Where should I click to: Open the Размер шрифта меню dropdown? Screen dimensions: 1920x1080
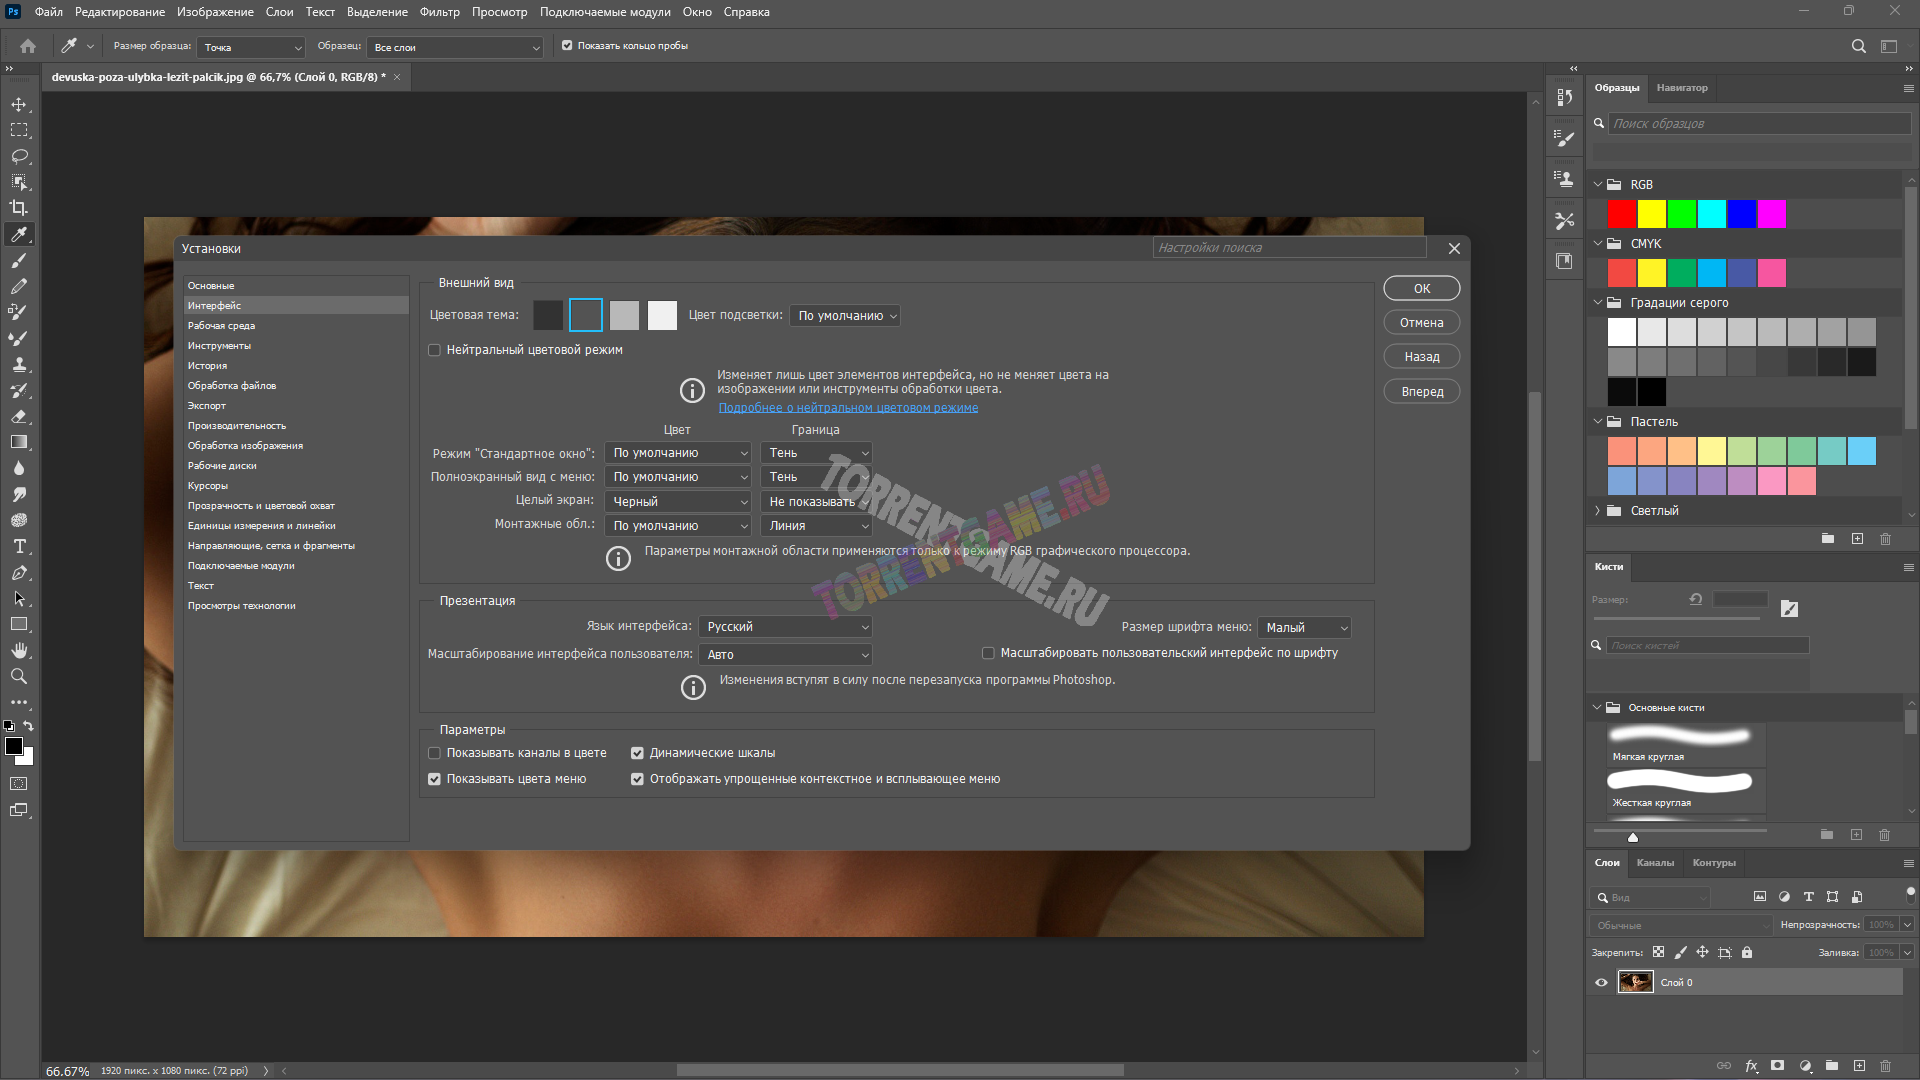[1304, 627]
